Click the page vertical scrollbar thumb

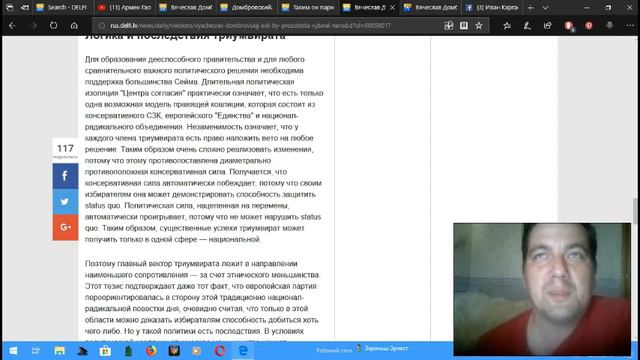[635, 211]
